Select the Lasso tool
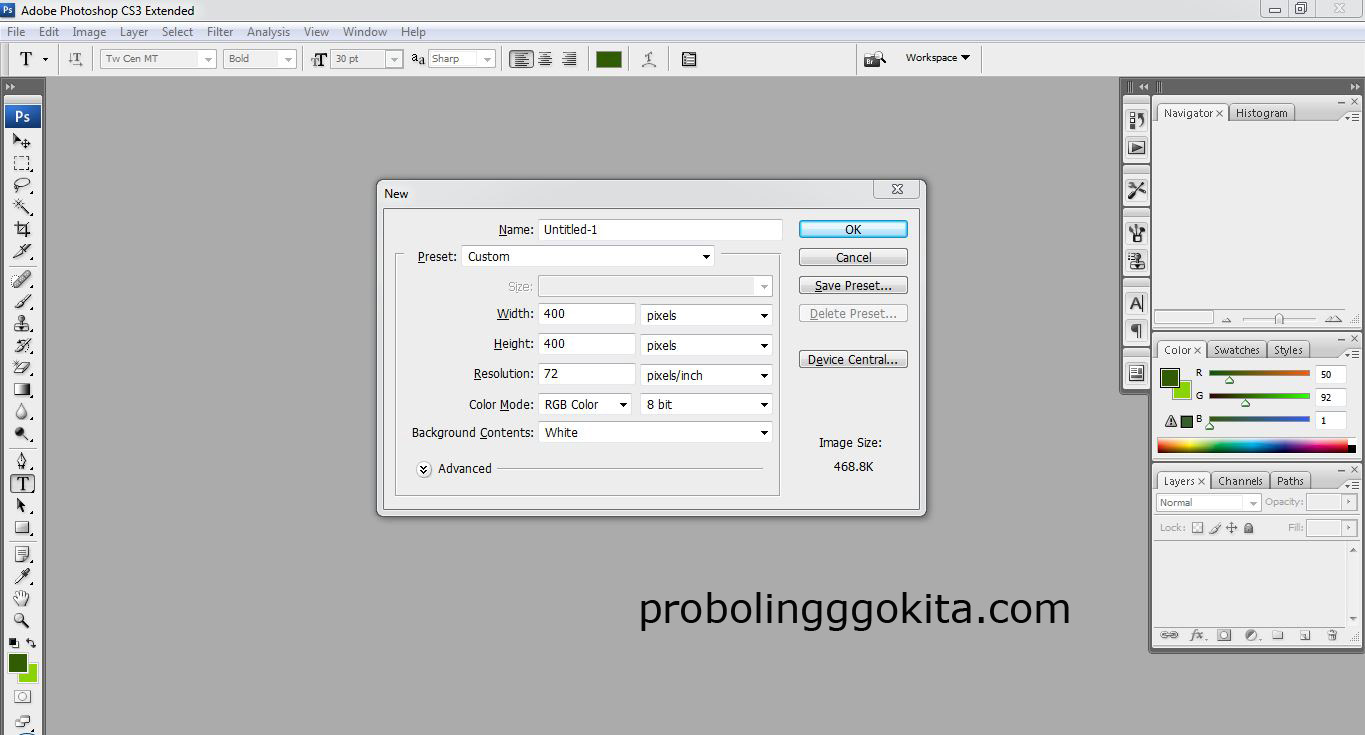 point(22,185)
